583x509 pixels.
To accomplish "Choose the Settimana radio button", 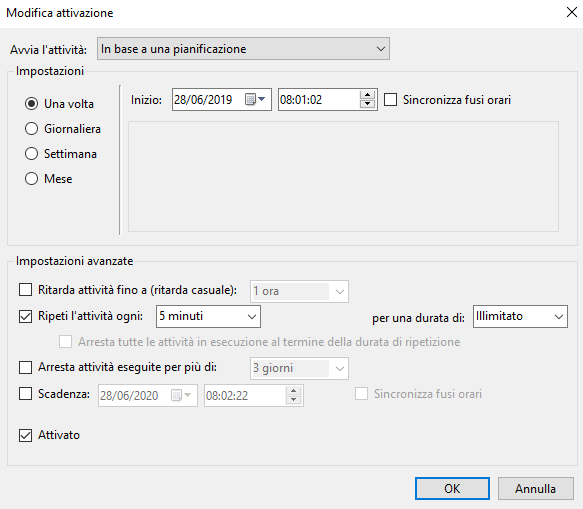I will [x=31, y=154].
